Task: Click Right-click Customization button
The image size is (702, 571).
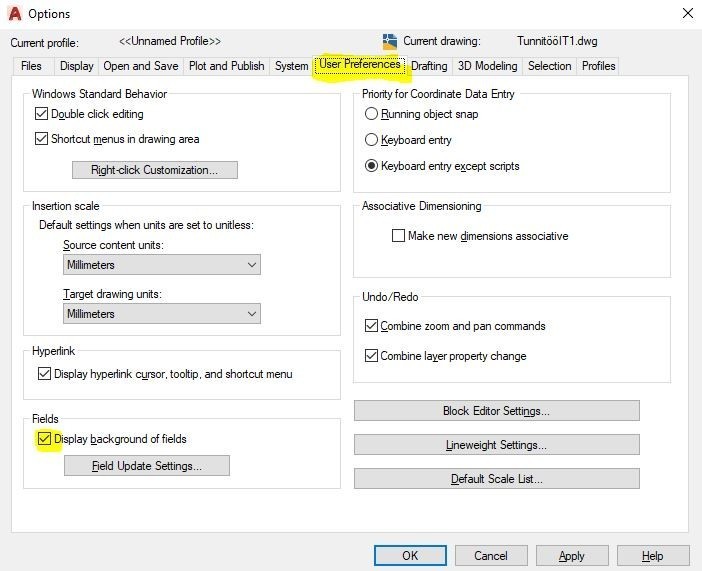Action: pos(154,170)
